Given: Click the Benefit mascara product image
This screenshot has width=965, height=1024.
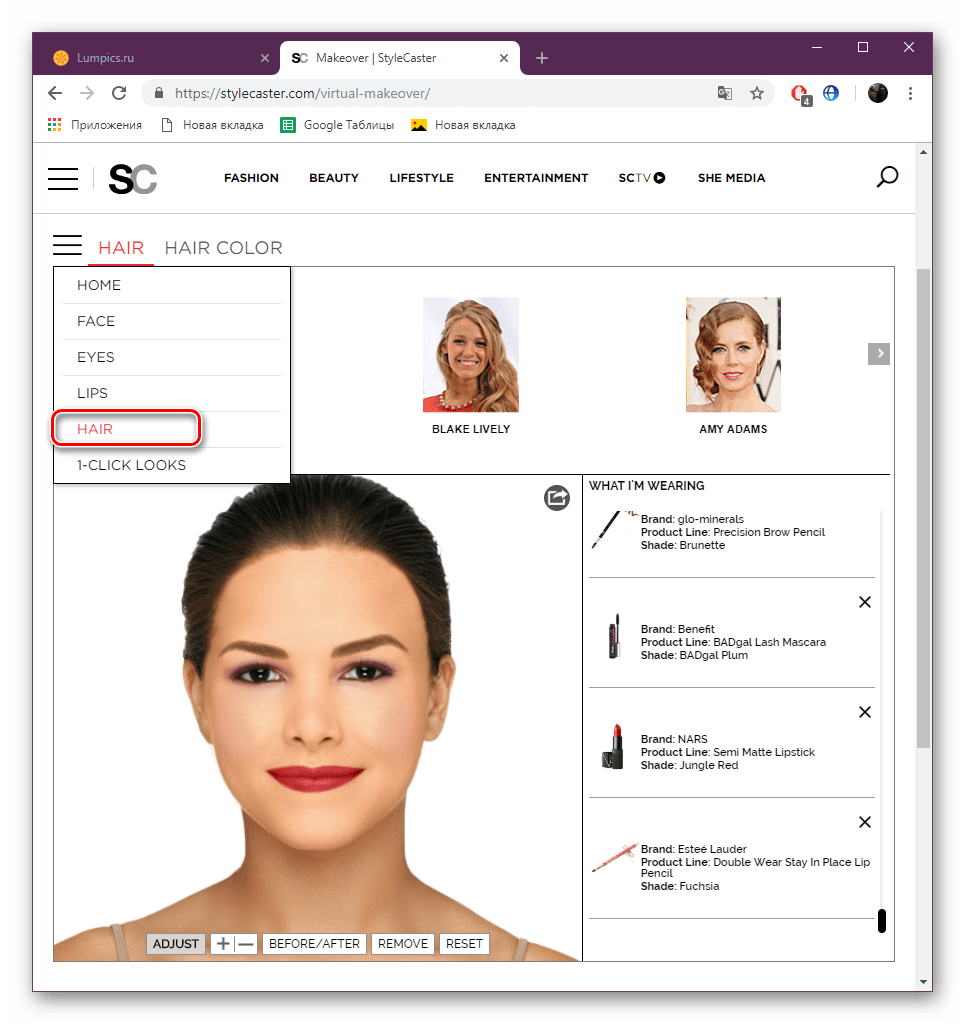Looking at the screenshot, I should tap(614, 637).
